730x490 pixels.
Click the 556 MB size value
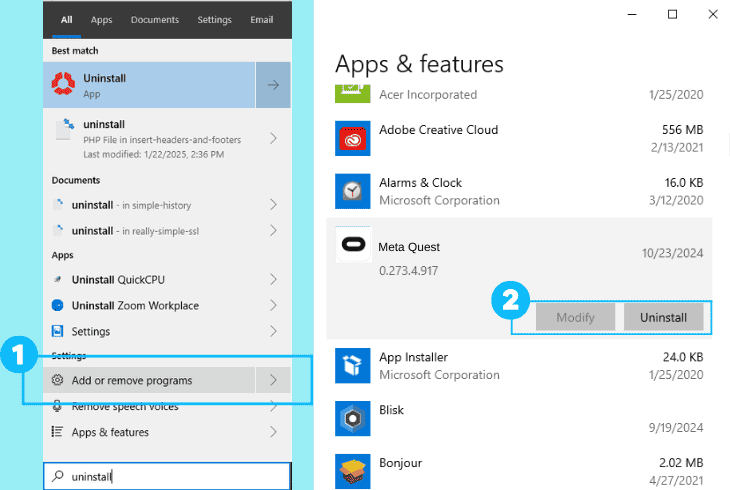[x=683, y=129]
